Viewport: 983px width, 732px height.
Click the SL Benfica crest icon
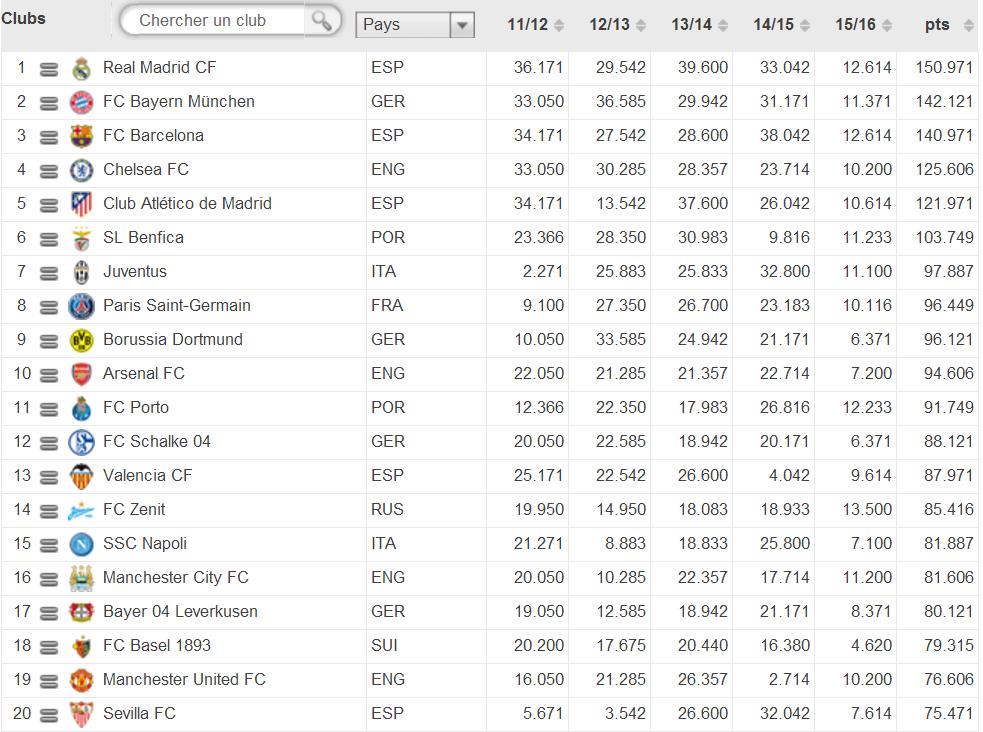pos(81,238)
